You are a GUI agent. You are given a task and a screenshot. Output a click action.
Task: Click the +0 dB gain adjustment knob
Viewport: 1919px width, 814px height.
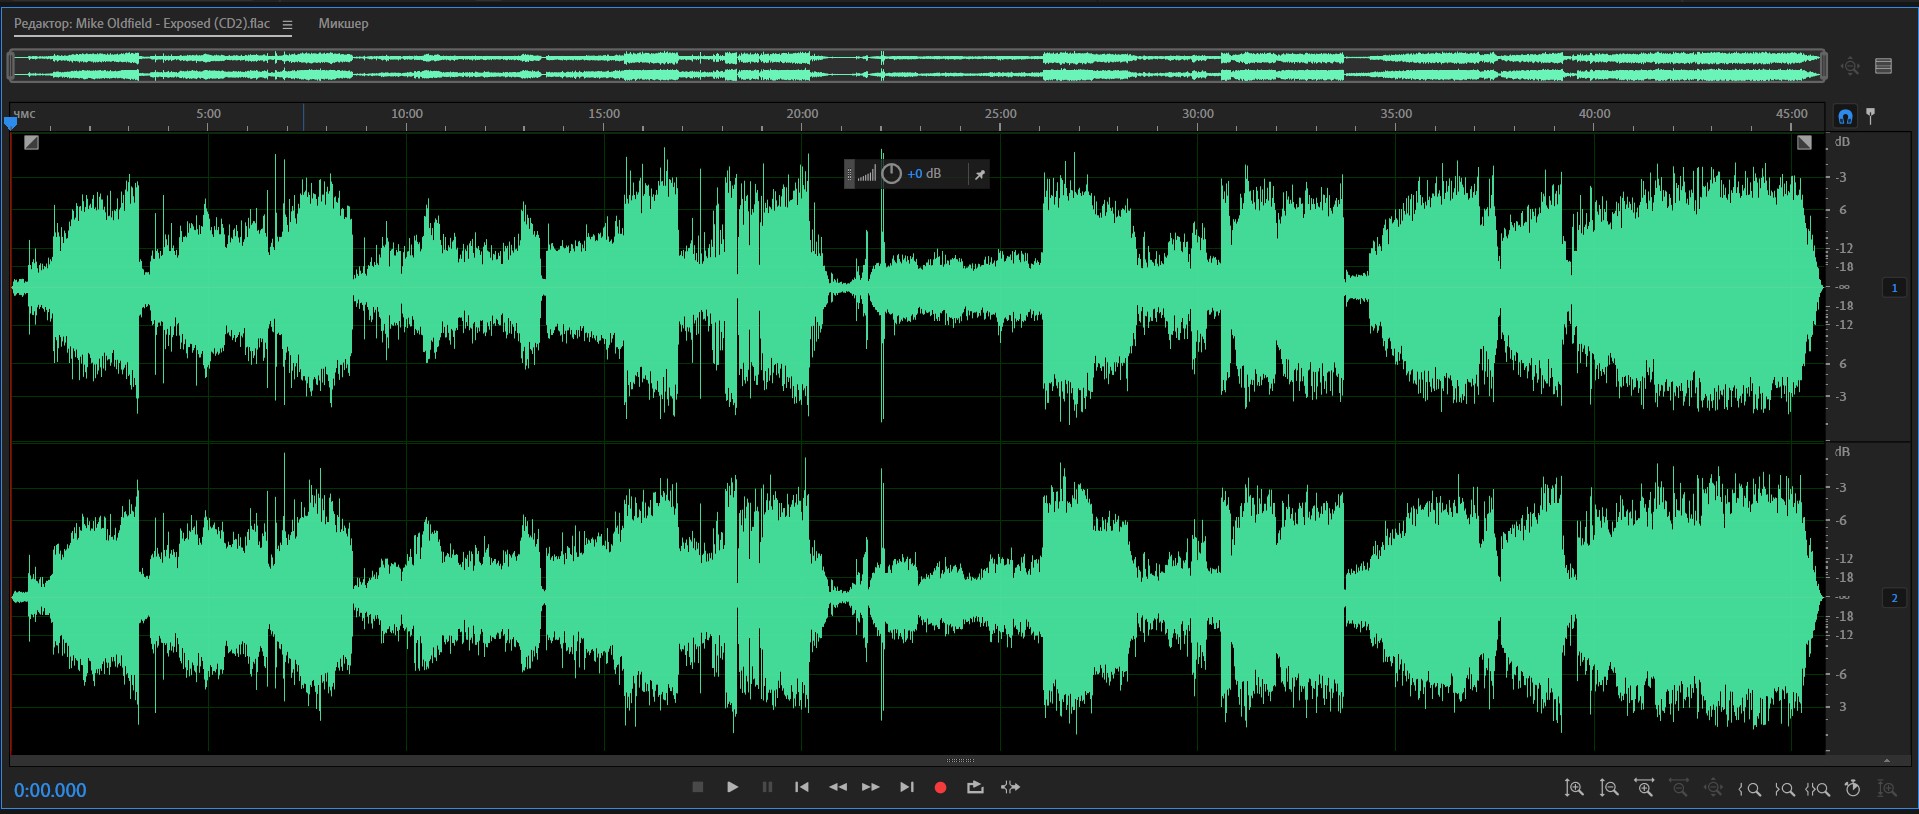coord(891,174)
